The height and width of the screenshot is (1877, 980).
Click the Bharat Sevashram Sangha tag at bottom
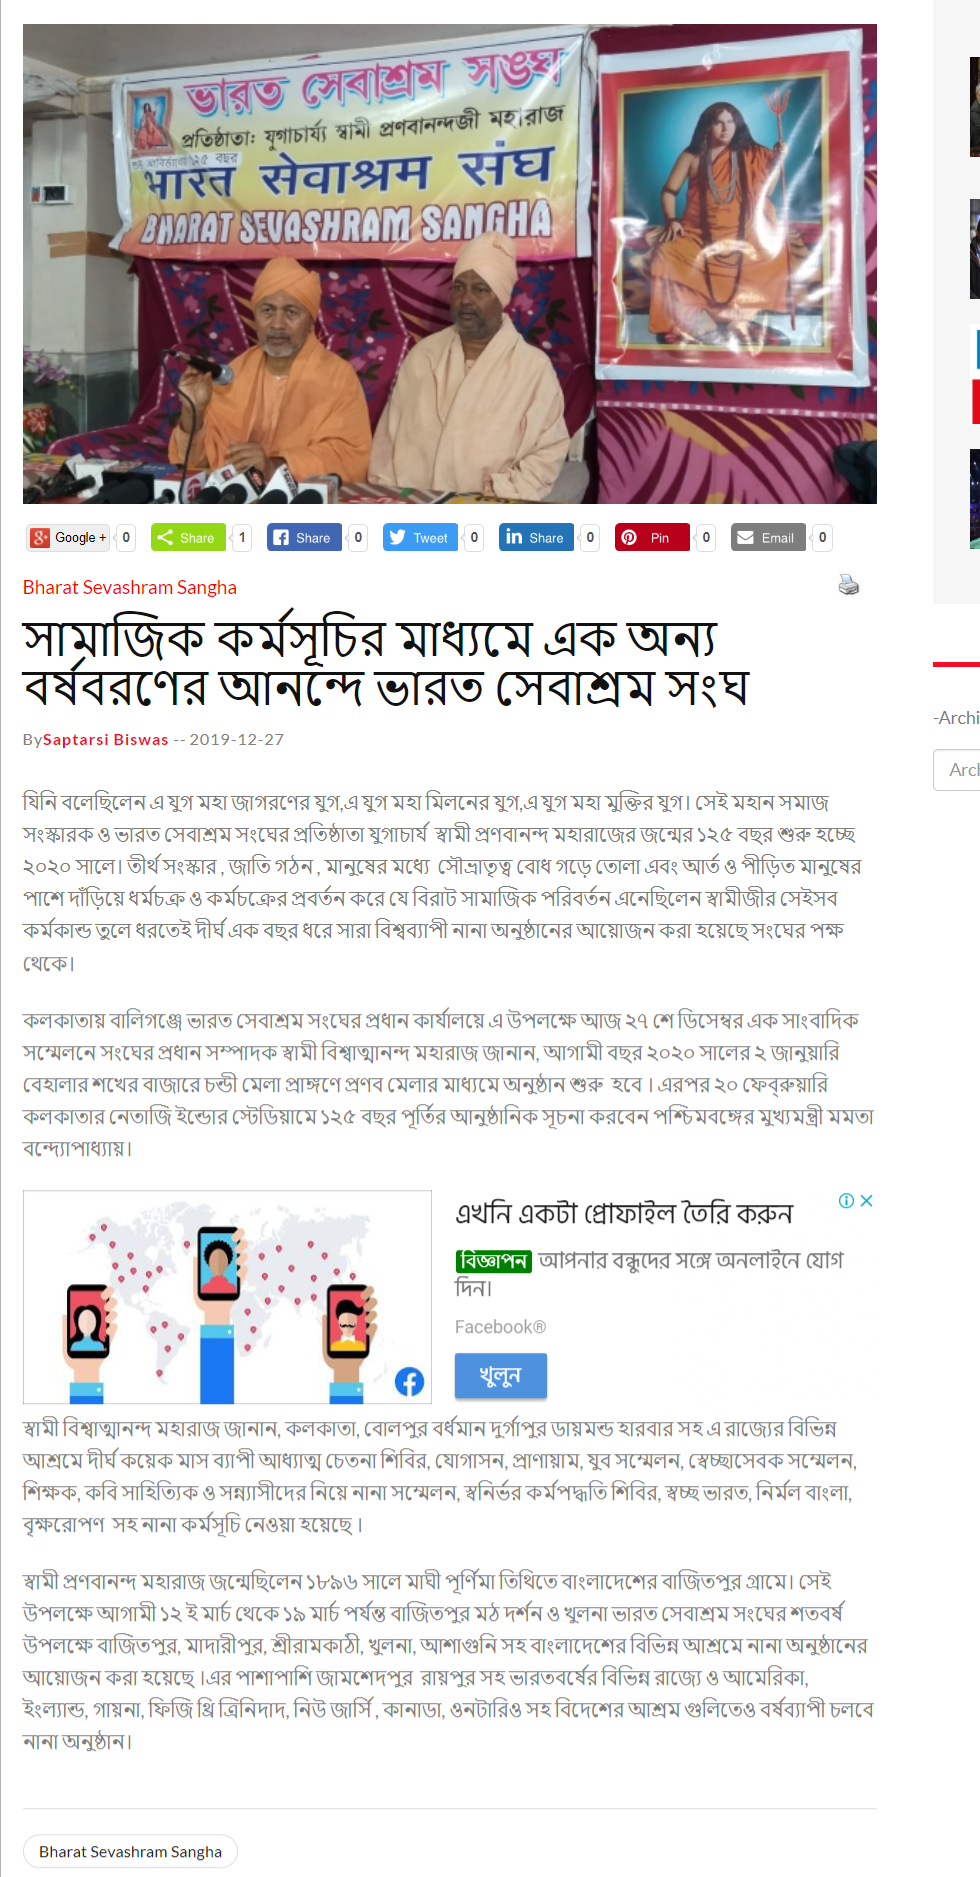(x=130, y=1852)
